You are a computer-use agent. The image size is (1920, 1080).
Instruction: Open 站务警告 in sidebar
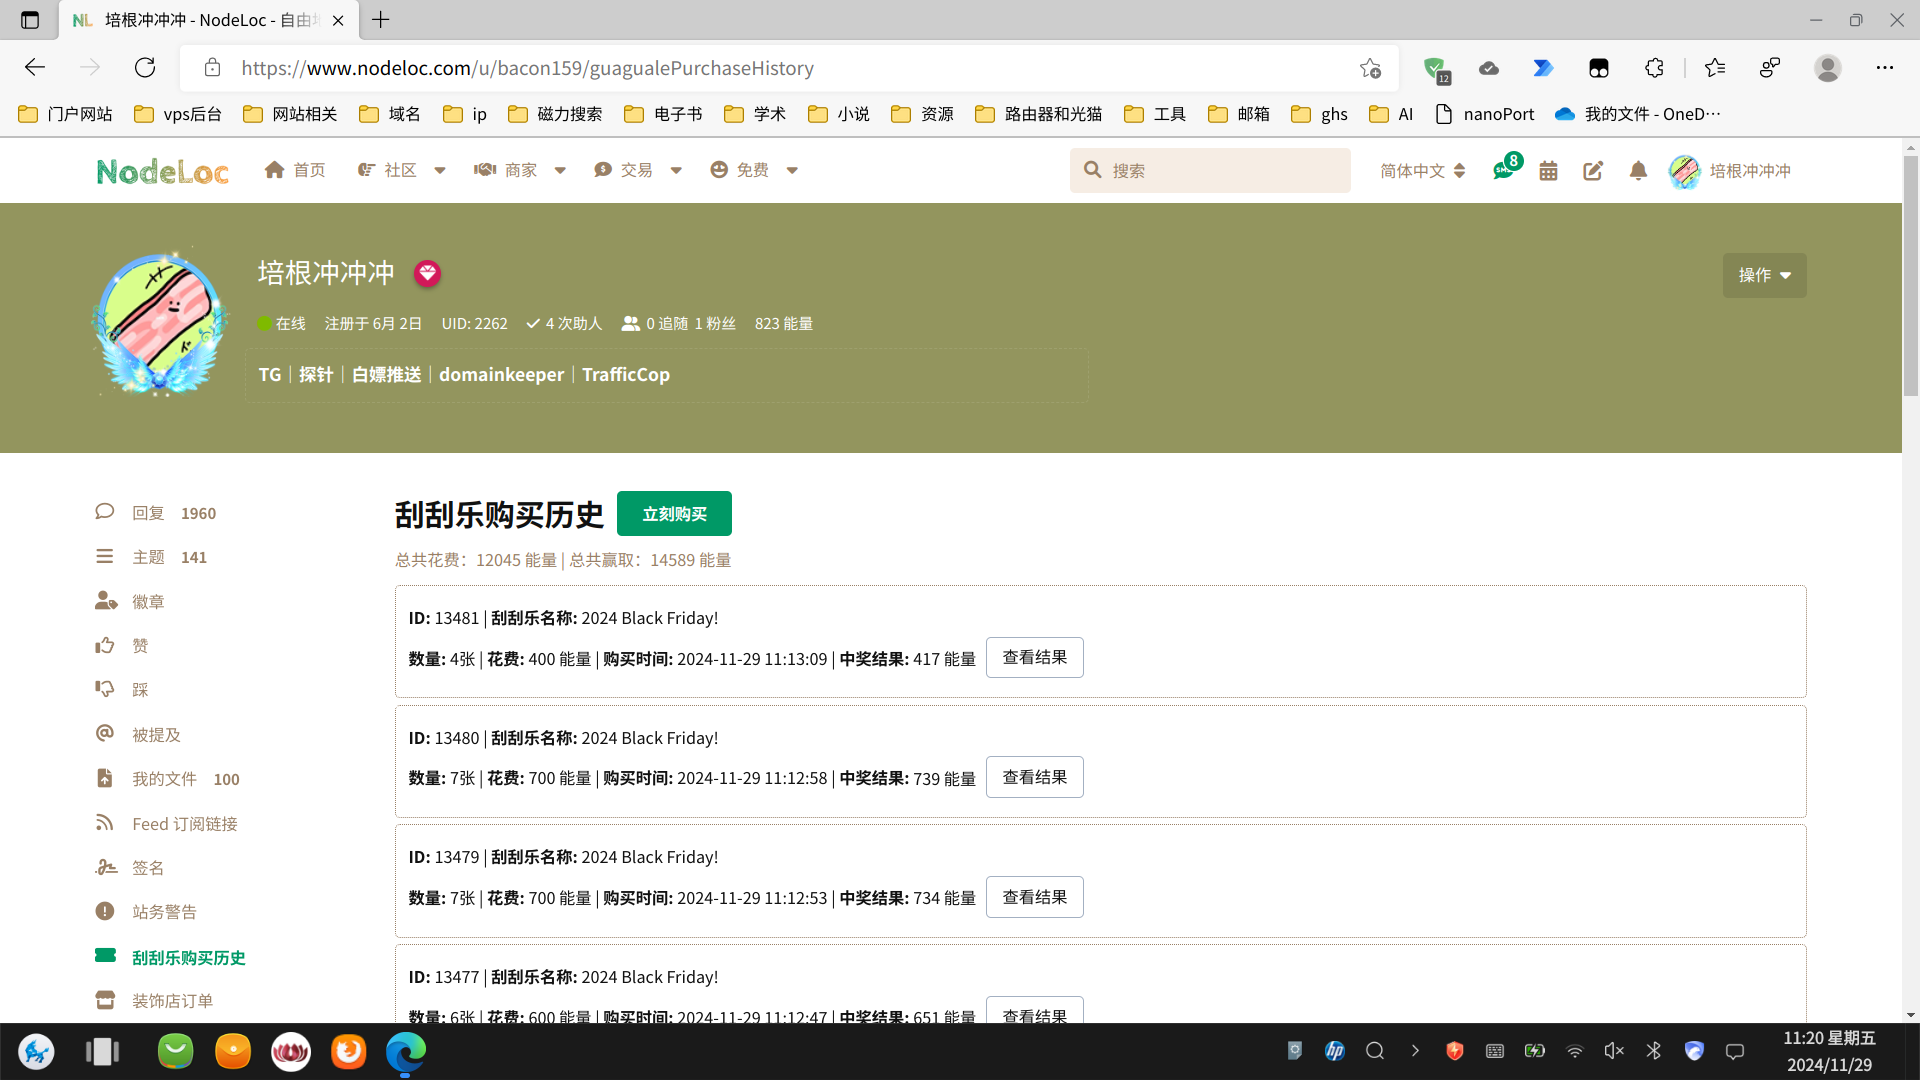[146, 911]
